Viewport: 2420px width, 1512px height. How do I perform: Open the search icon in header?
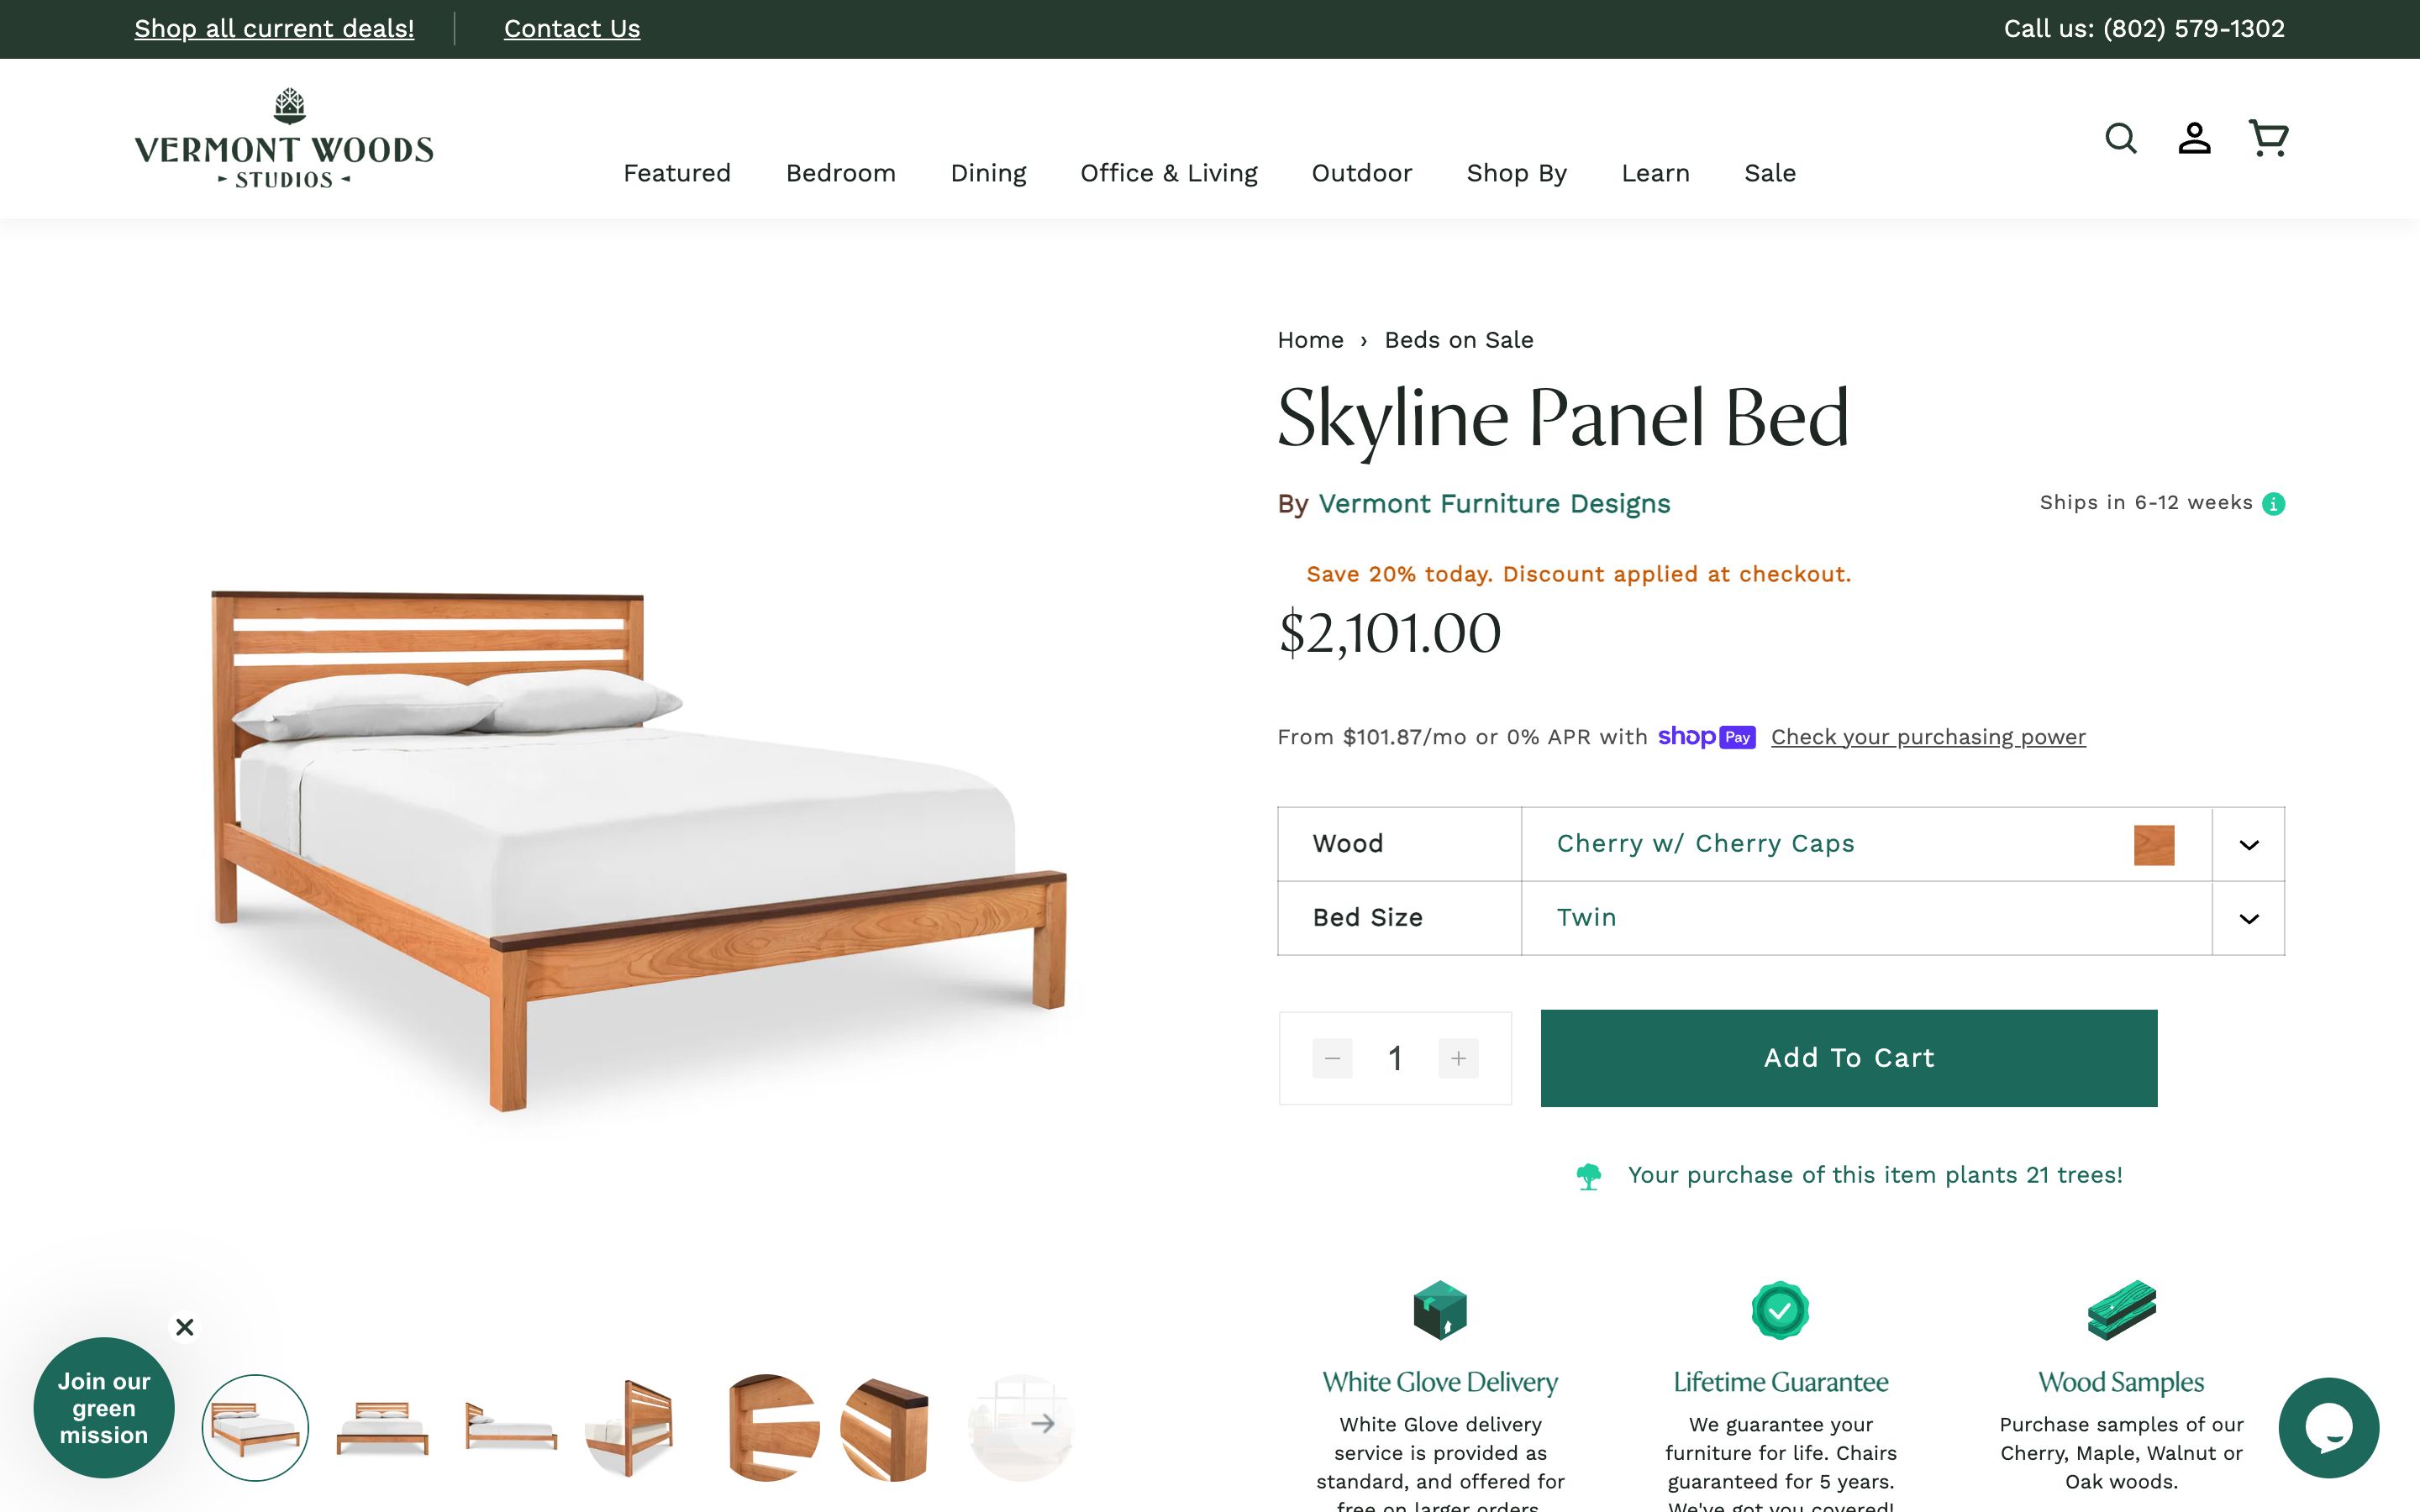[2120, 138]
